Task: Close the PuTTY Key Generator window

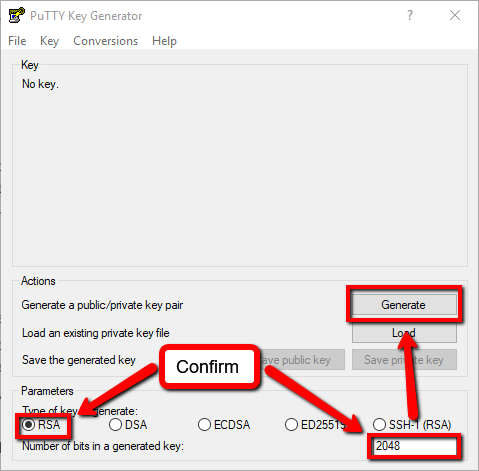Action: click(x=455, y=15)
